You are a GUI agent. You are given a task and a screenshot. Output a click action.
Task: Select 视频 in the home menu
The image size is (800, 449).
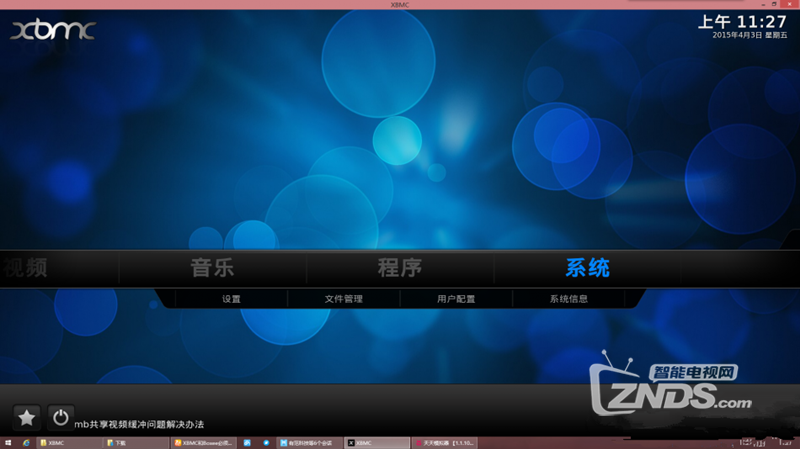pyautogui.click(x=26, y=267)
